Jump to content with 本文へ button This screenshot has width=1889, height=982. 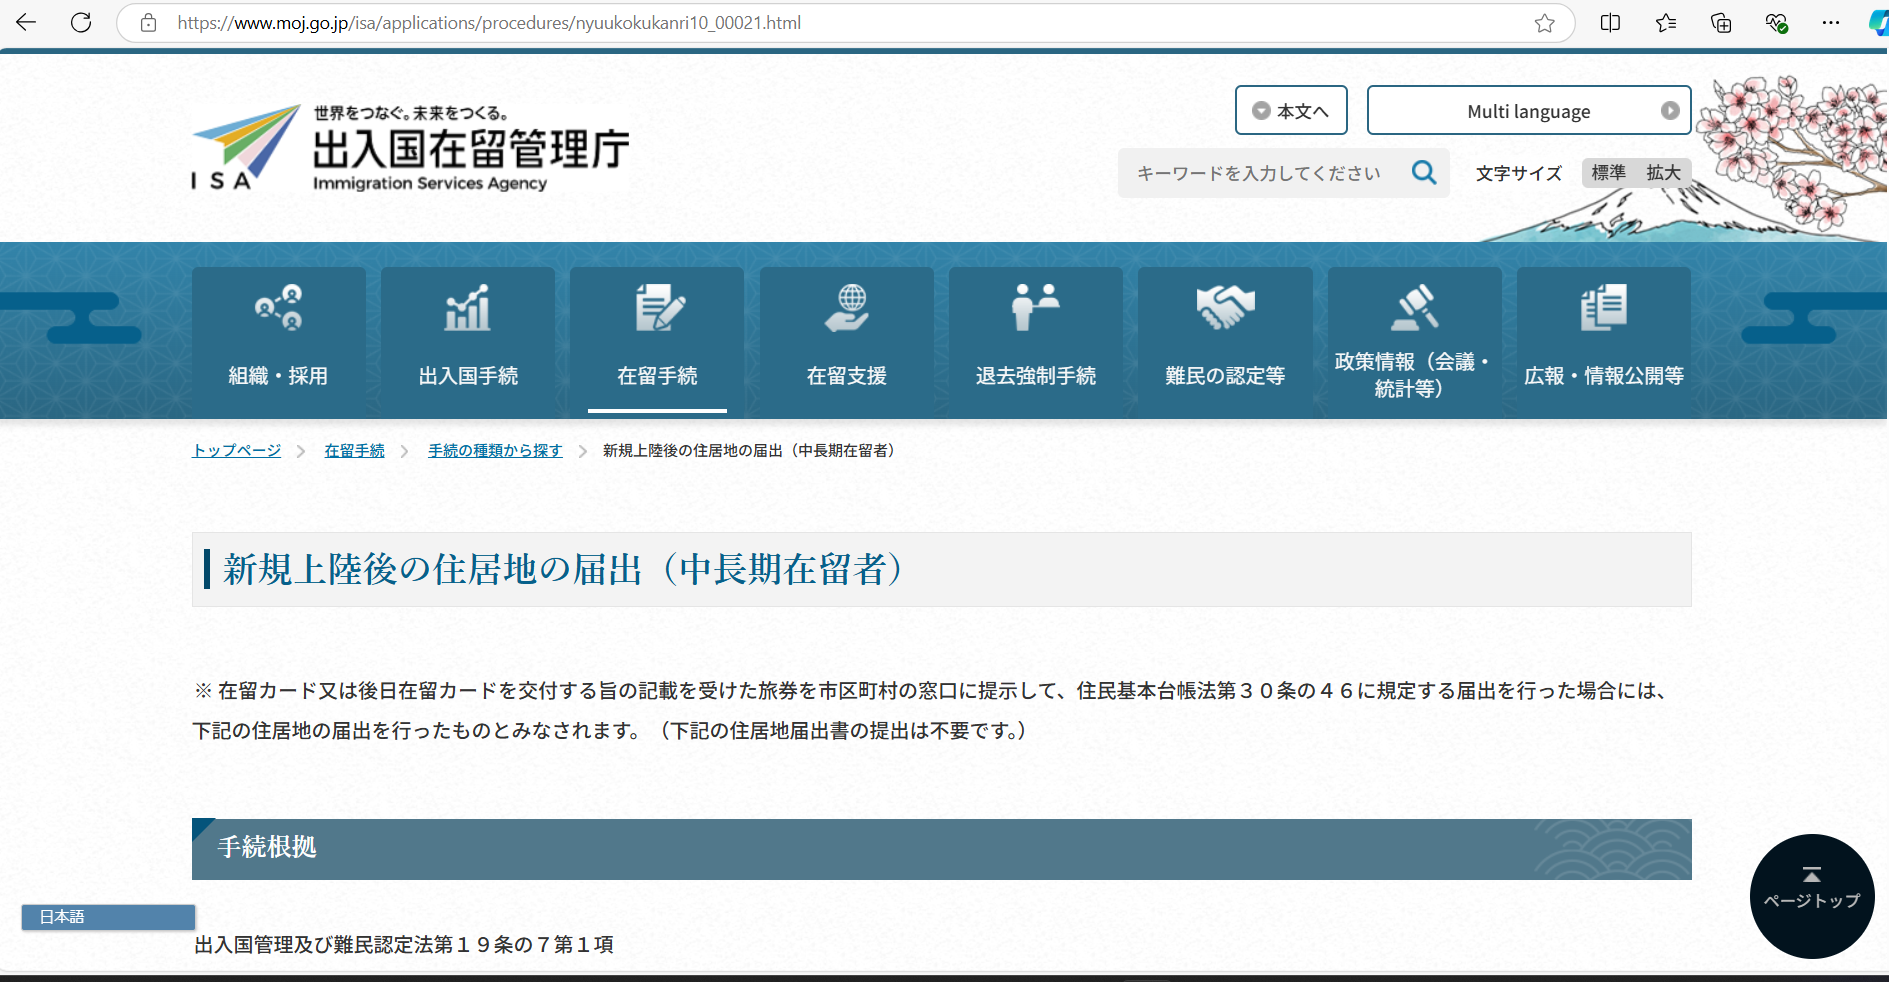pos(1291,111)
